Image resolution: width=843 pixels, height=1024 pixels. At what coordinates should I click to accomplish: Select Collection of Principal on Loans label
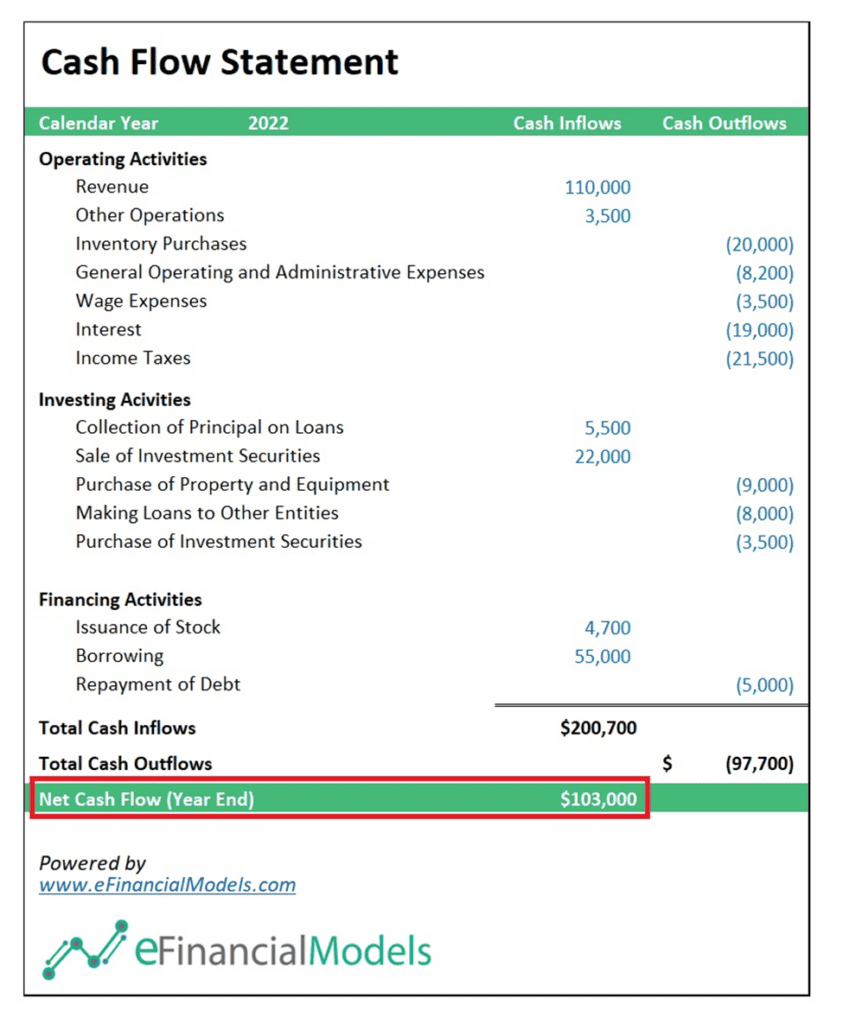tap(210, 427)
